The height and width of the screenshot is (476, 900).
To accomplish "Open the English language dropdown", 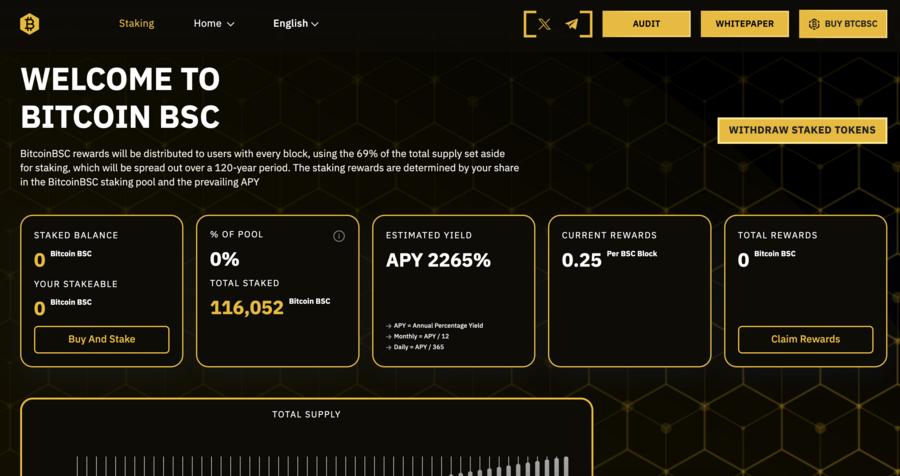I will tap(296, 24).
